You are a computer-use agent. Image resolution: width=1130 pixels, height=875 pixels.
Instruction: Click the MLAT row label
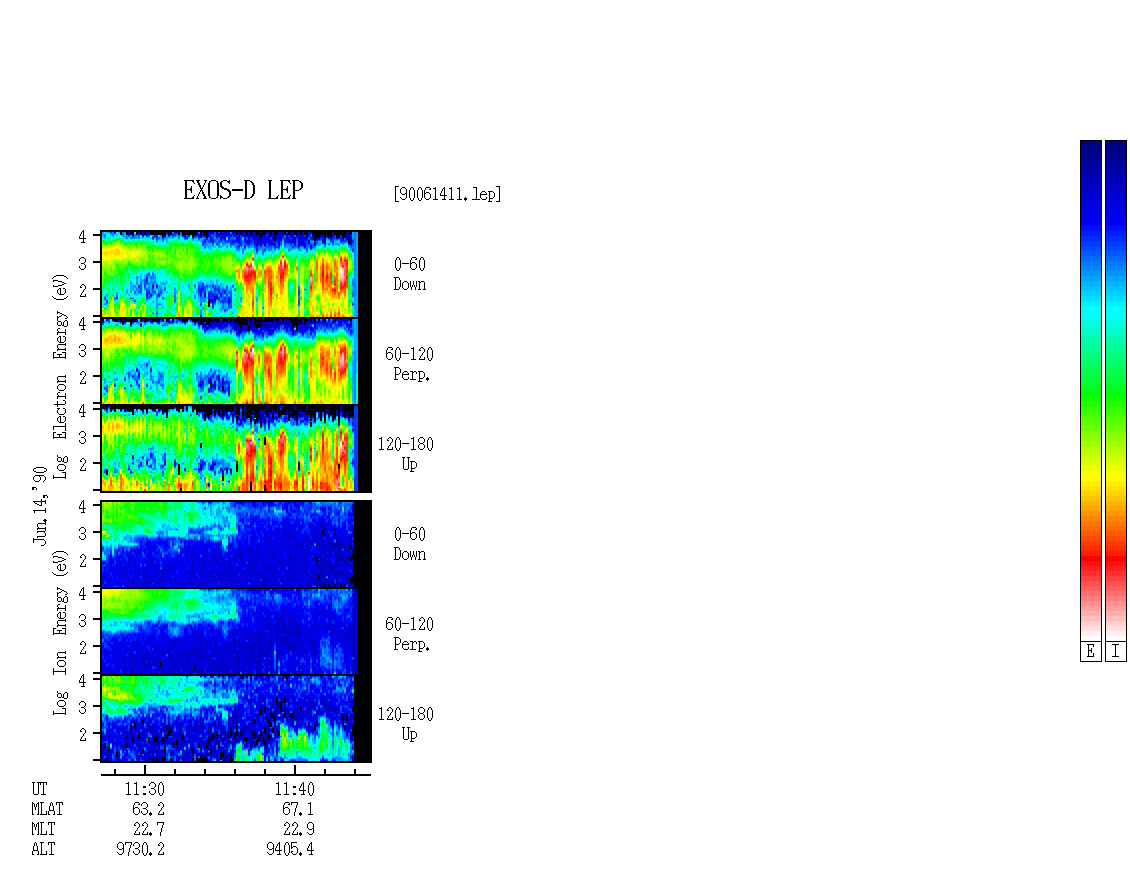[47, 809]
